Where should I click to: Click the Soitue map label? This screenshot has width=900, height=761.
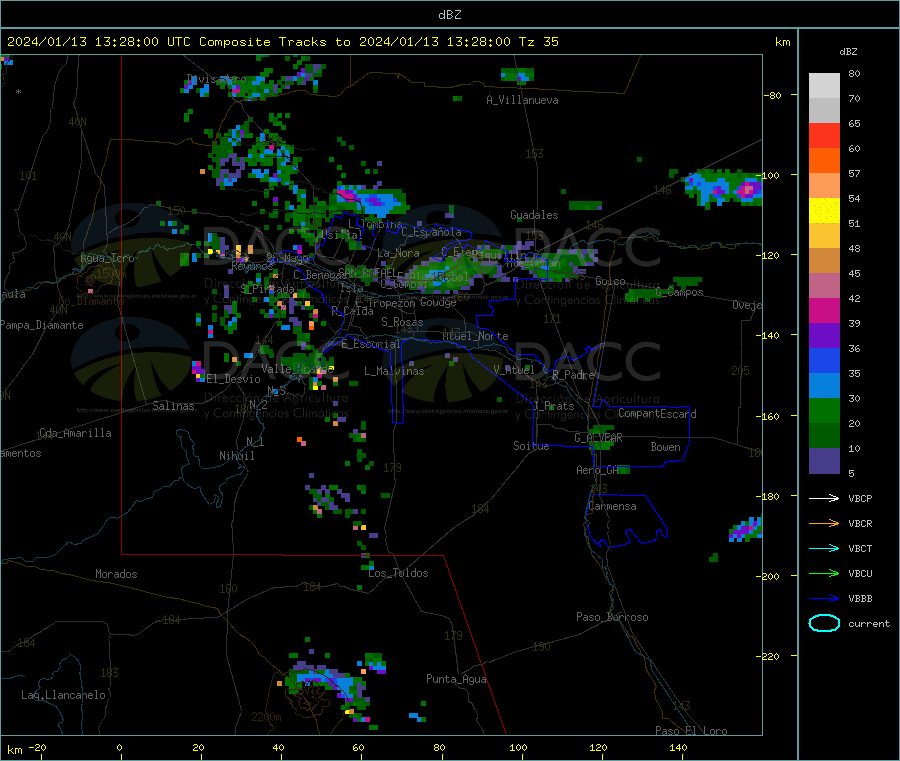pyautogui.click(x=532, y=446)
